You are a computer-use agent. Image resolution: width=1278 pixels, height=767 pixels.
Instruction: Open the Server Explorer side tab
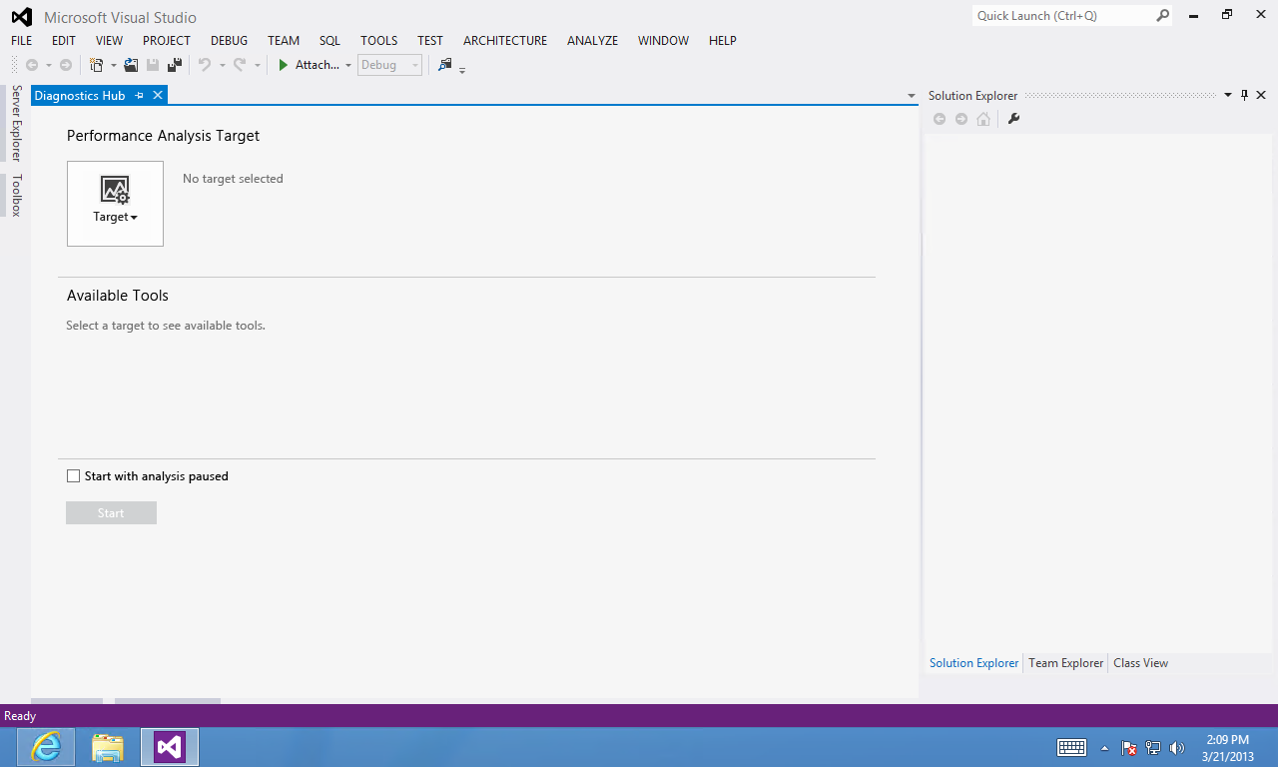16,123
